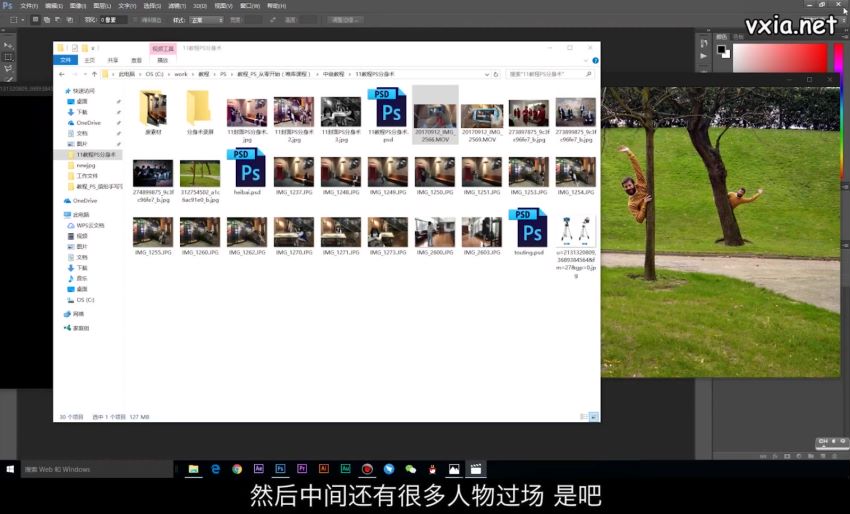
Task: Click Add to selection mode icon
Action: 47,20
